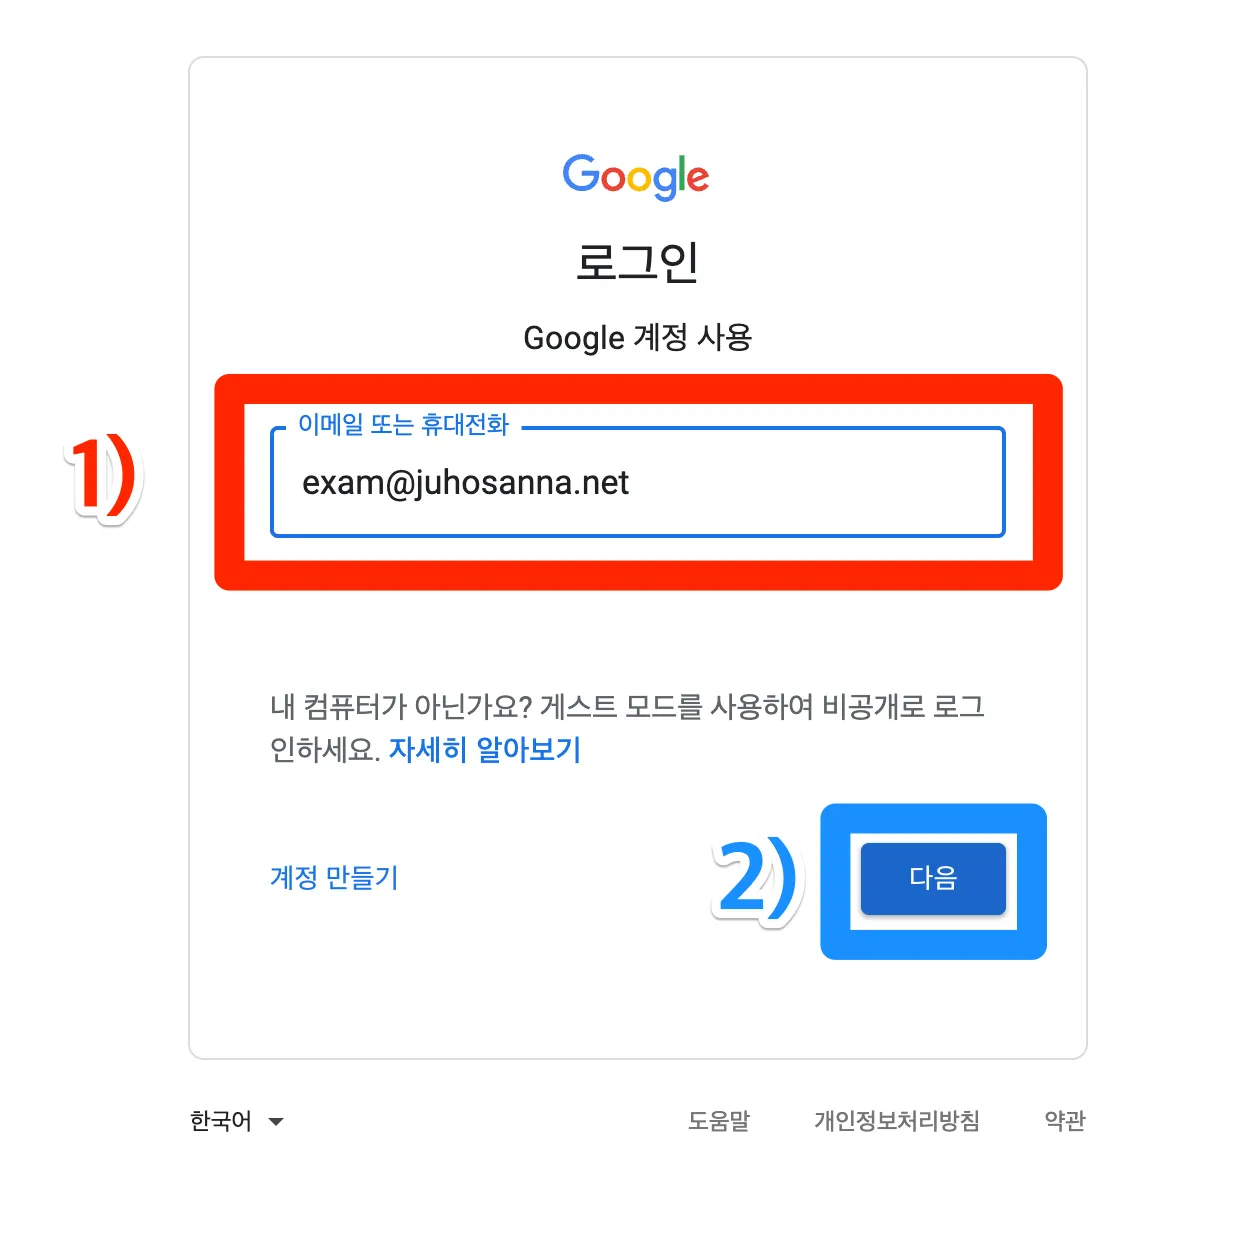The image size is (1255, 1255).
Task: Open the 개인정보처리방침 privacy link
Action: click(897, 1121)
